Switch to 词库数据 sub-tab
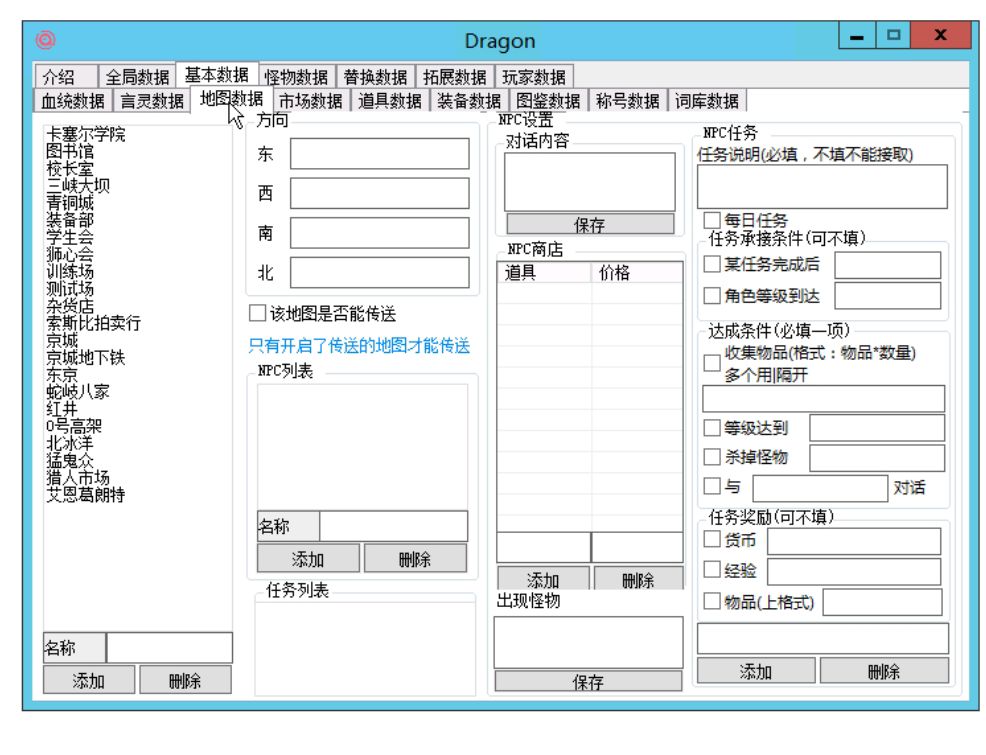This screenshot has width=986, height=755. click(707, 101)
